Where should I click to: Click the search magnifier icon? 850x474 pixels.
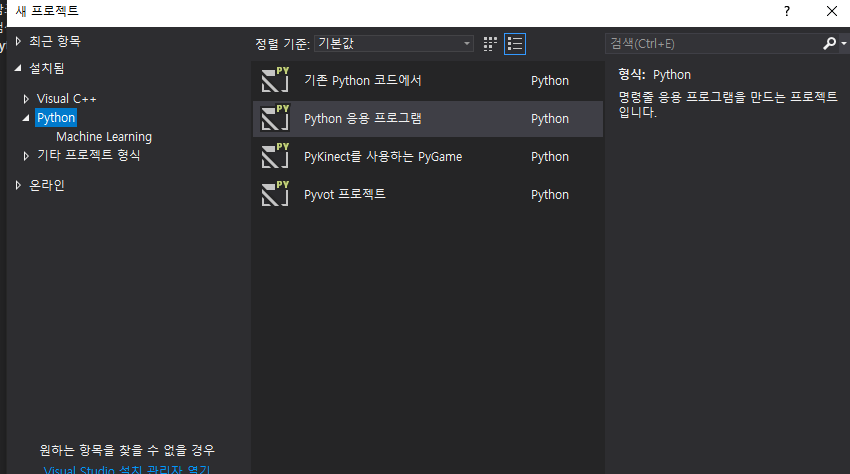pyautogui.click(x=829, y=43)
